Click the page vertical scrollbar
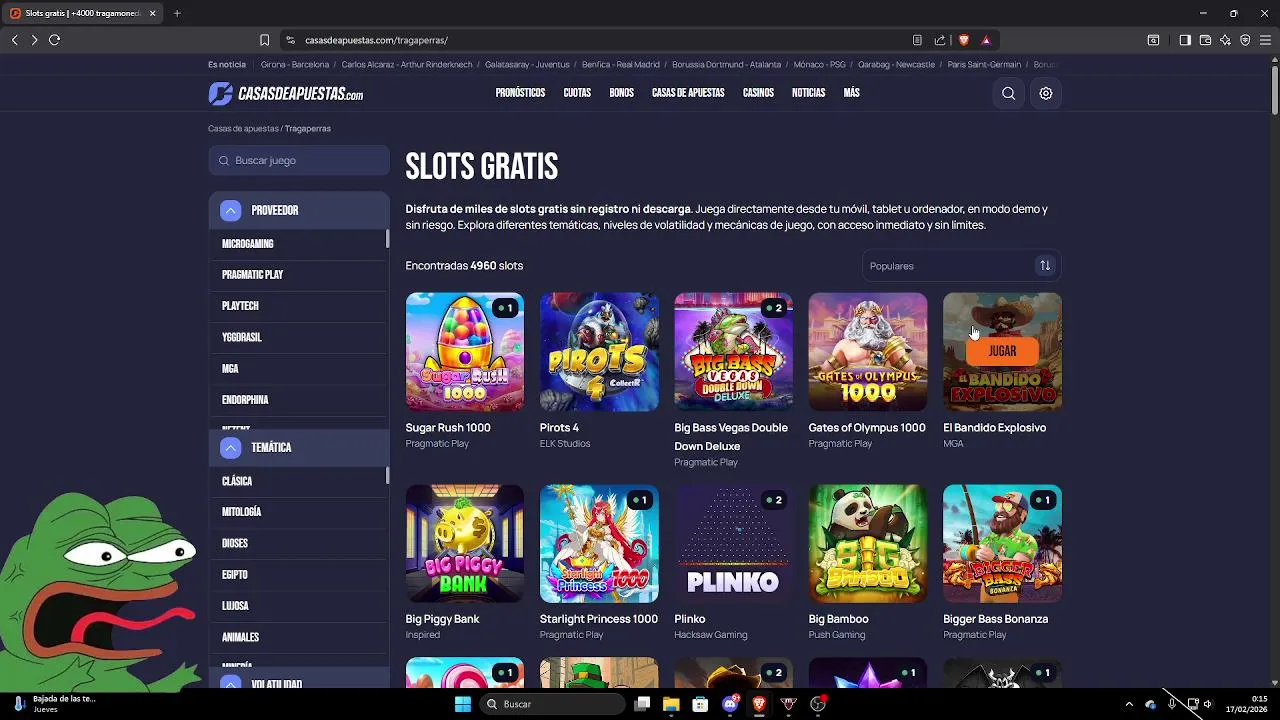Viewport: 1280px width, 720px height. click(x=1274, y=90)
